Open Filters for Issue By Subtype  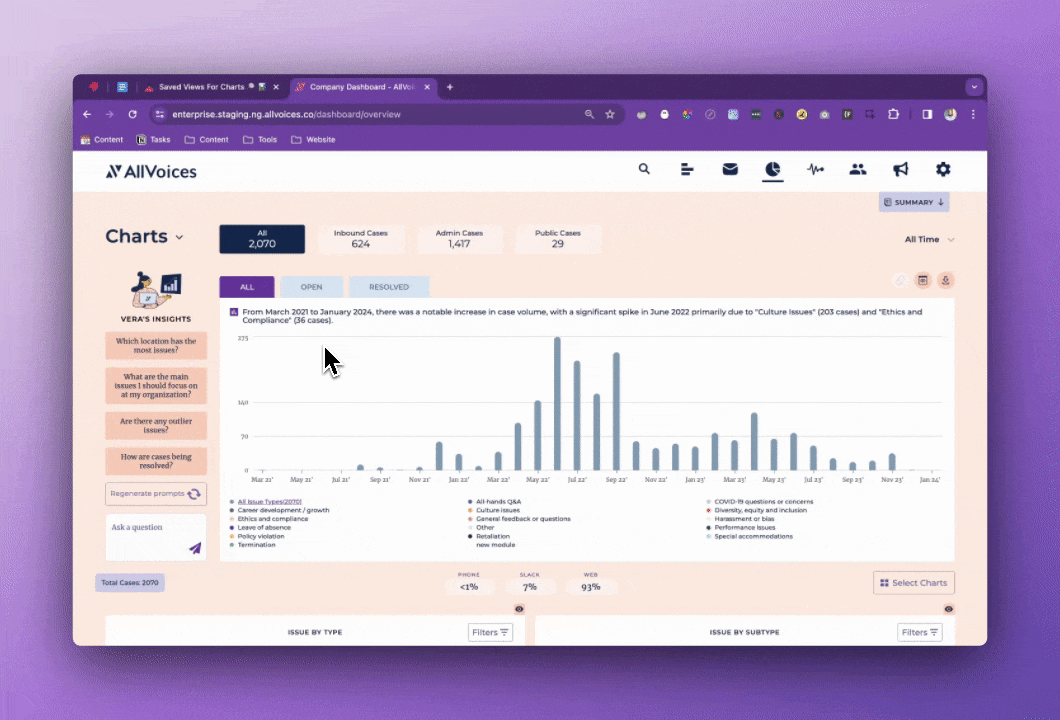tap(919, 632)
